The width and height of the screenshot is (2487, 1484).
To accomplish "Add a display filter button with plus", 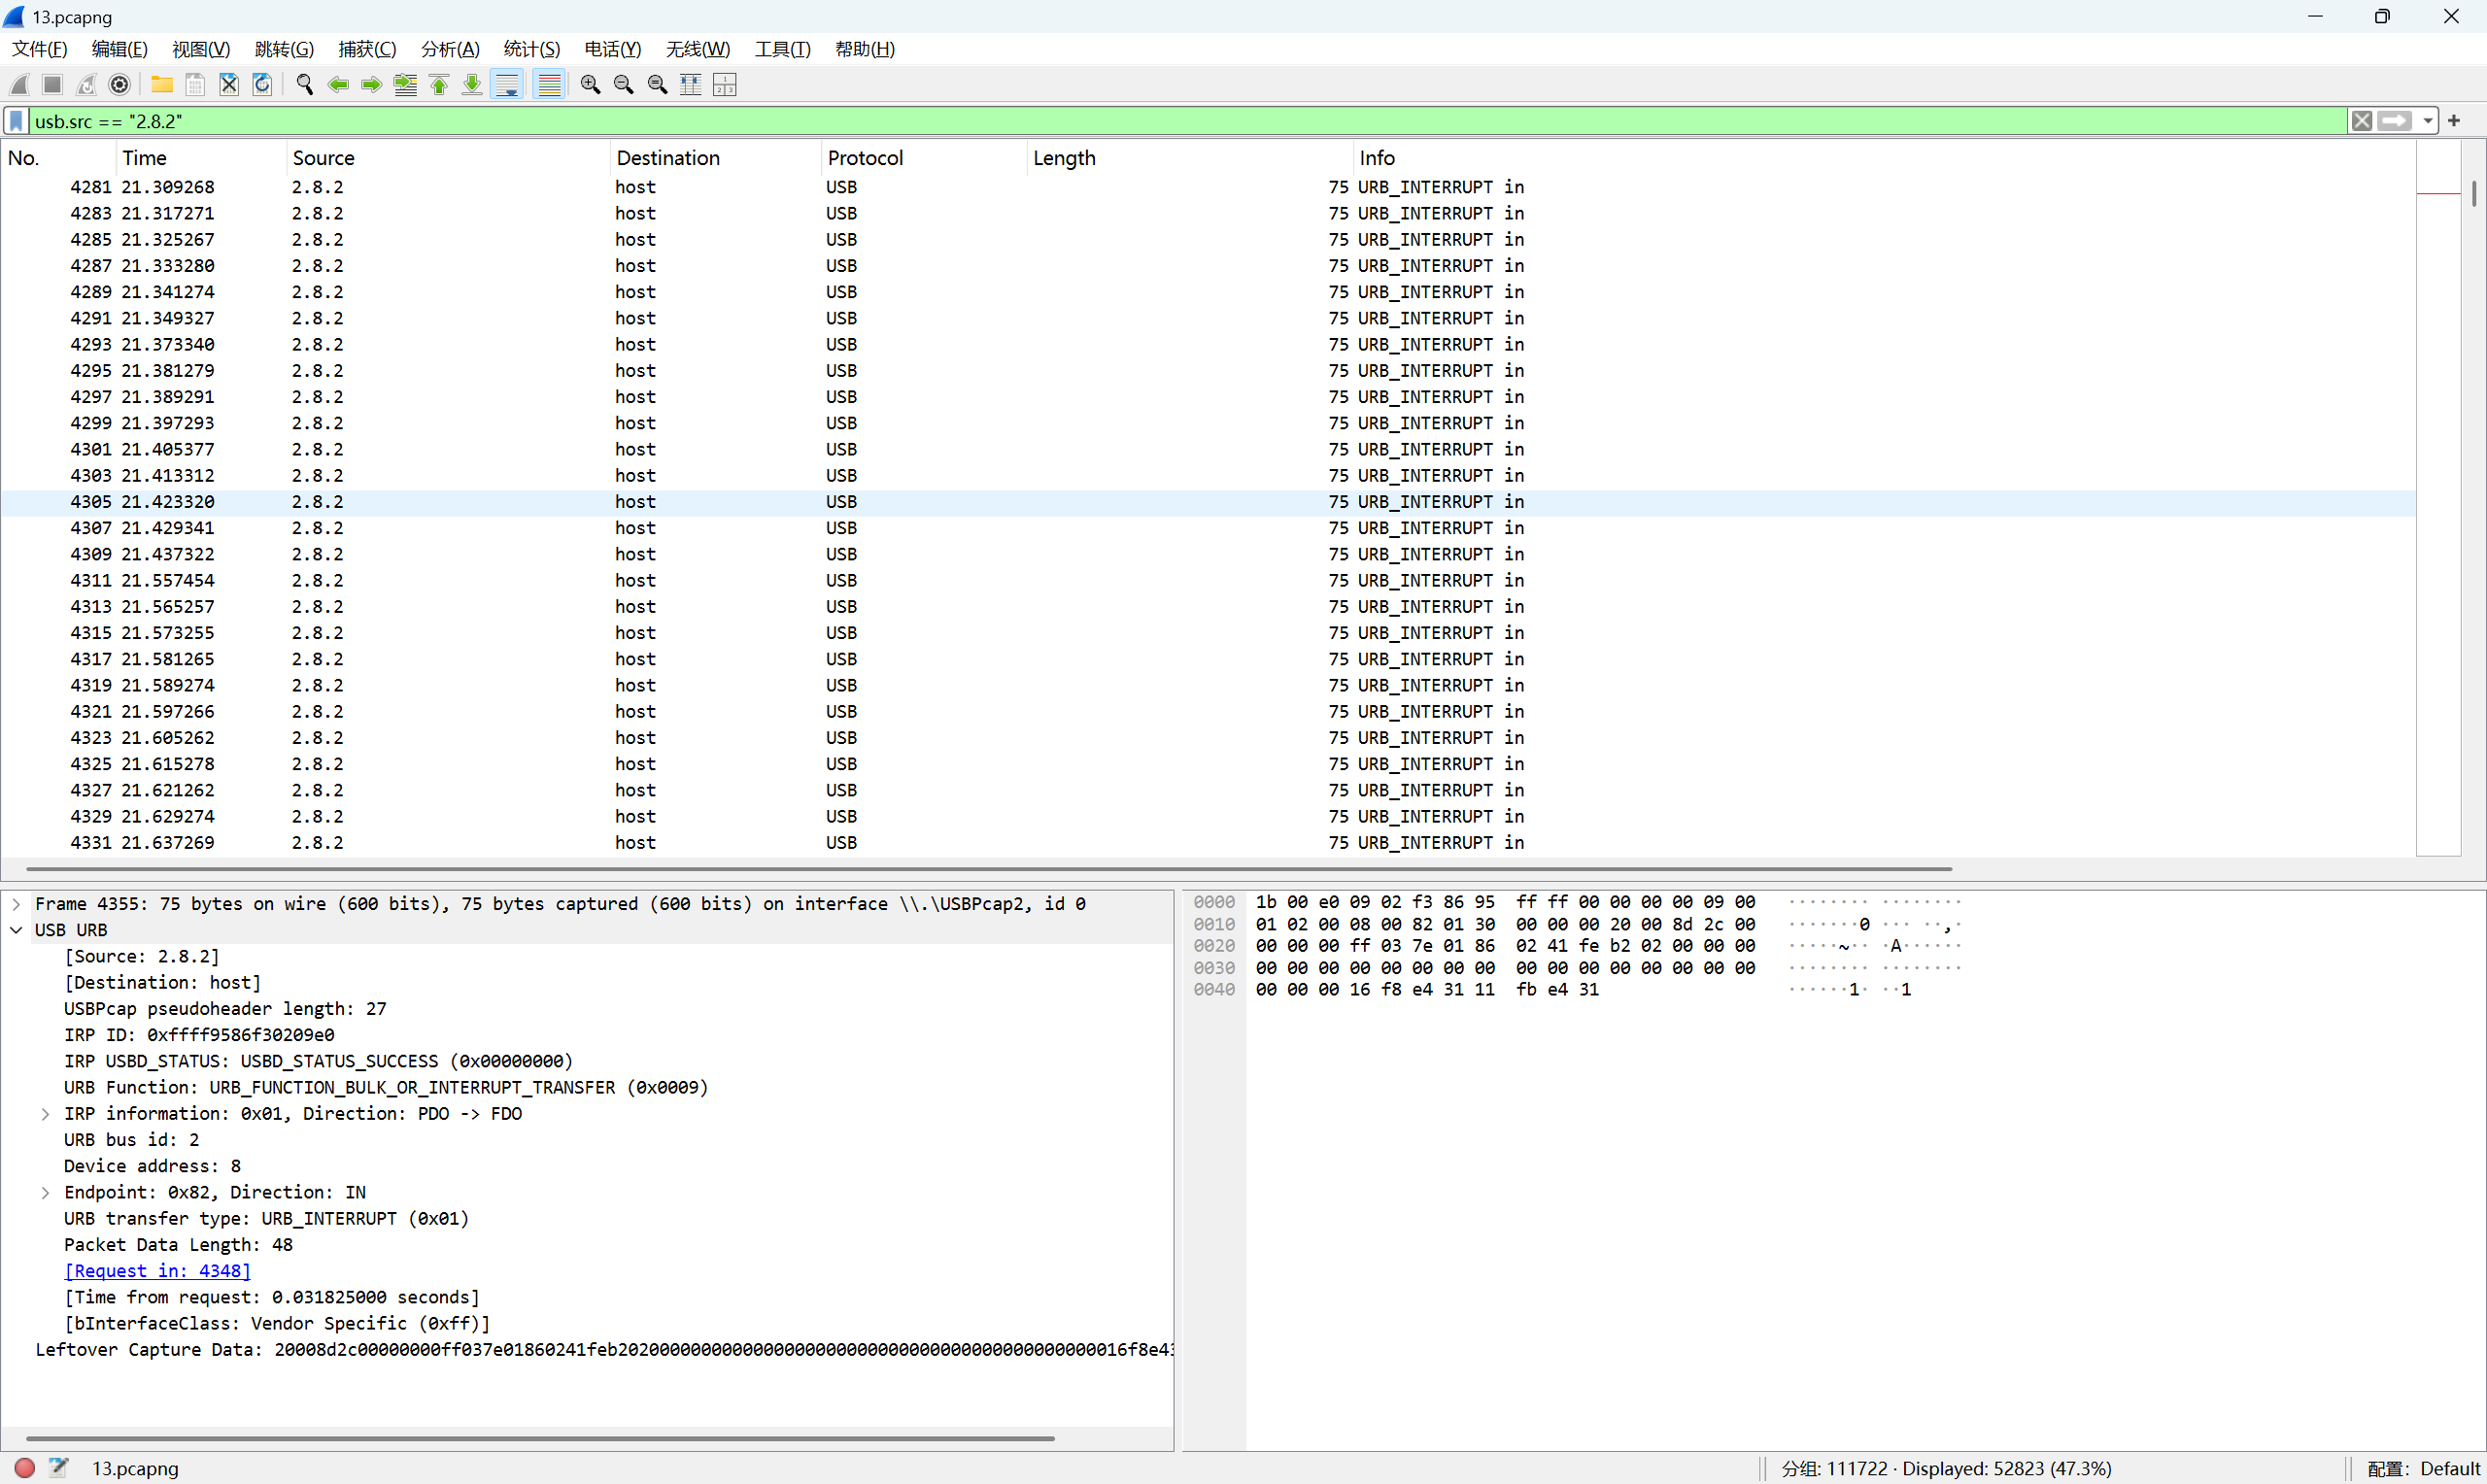I will point(2454,121).
